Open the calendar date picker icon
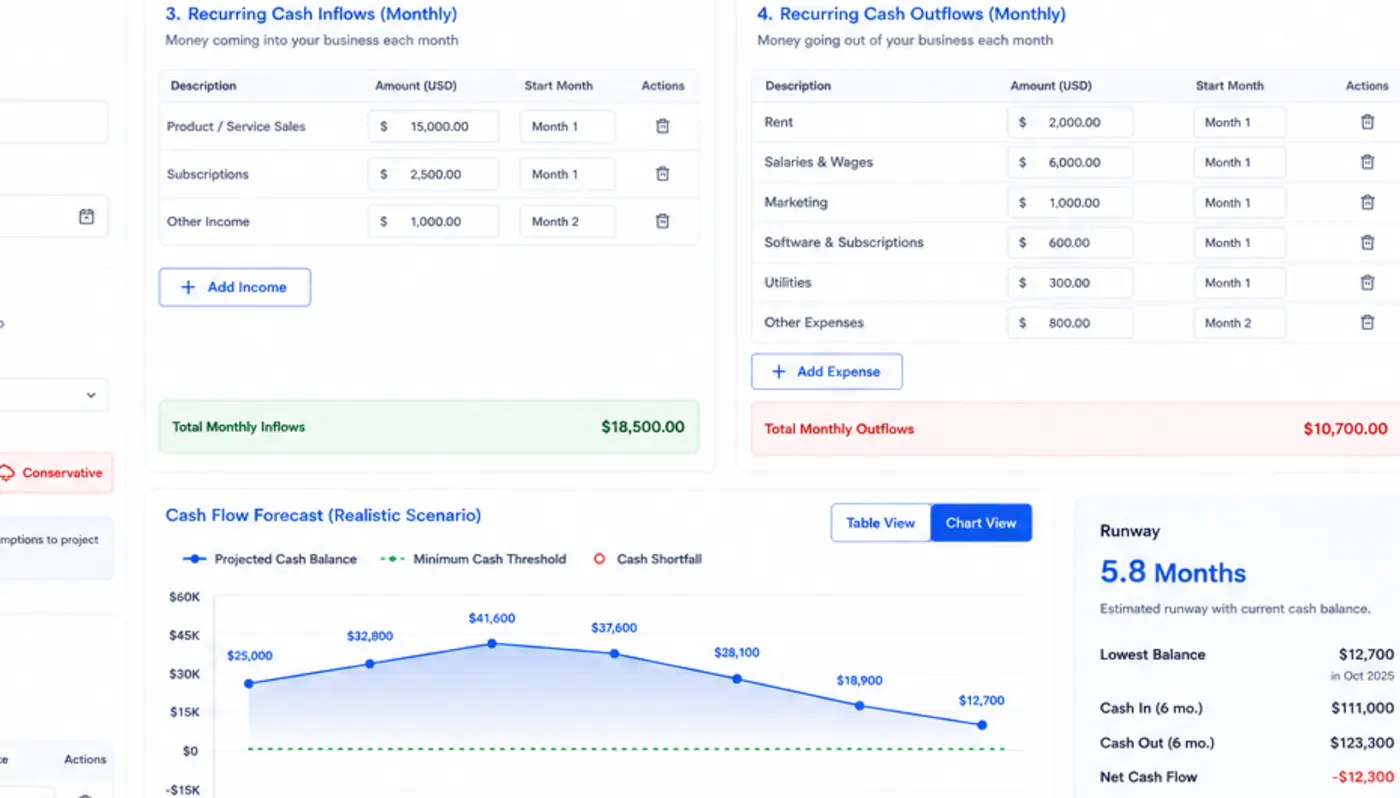1400x798 pixels. point(86,216)
